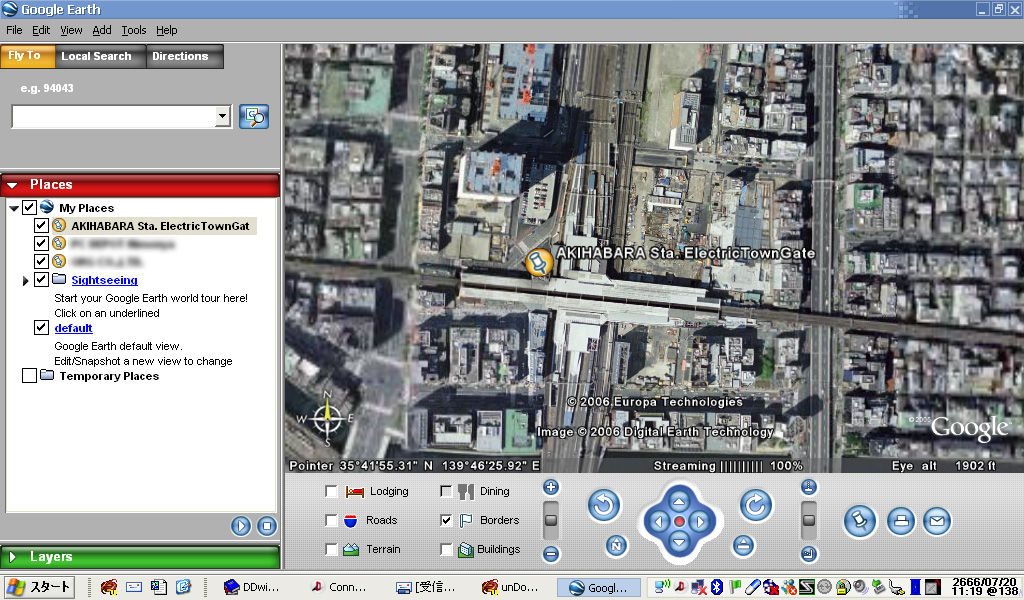The height and width of the screenshot is (600, 1024).
Task: Click AKIHABARA placemark icon in Places list
Action: click(x=59, y=225)
